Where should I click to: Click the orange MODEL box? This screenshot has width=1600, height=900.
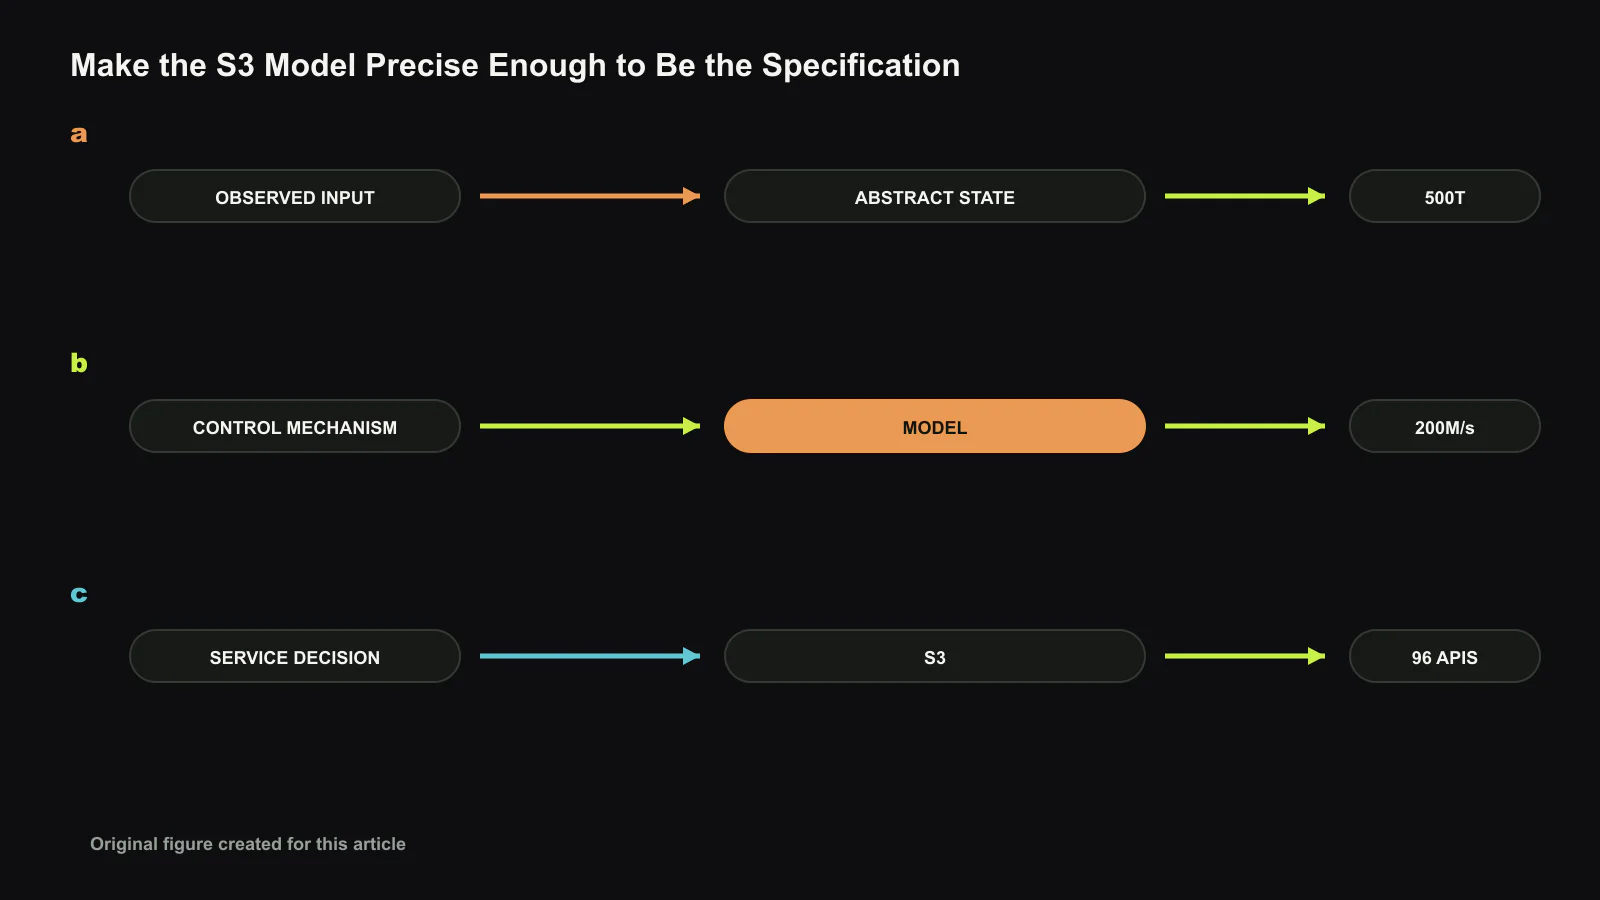[x=935, y=426]
